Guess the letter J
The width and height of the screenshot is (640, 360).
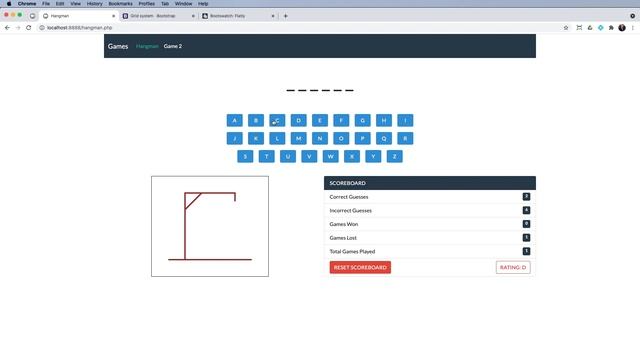(234, 138)
